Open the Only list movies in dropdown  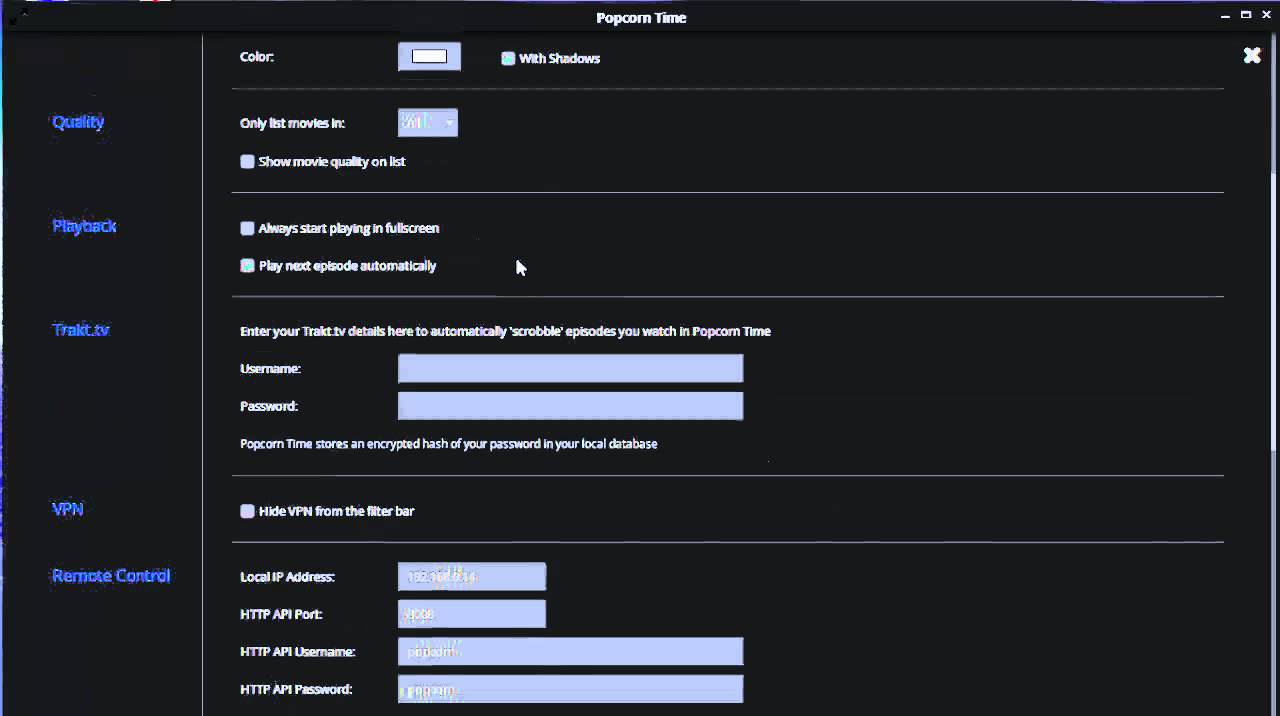click(x=428, y=123)
